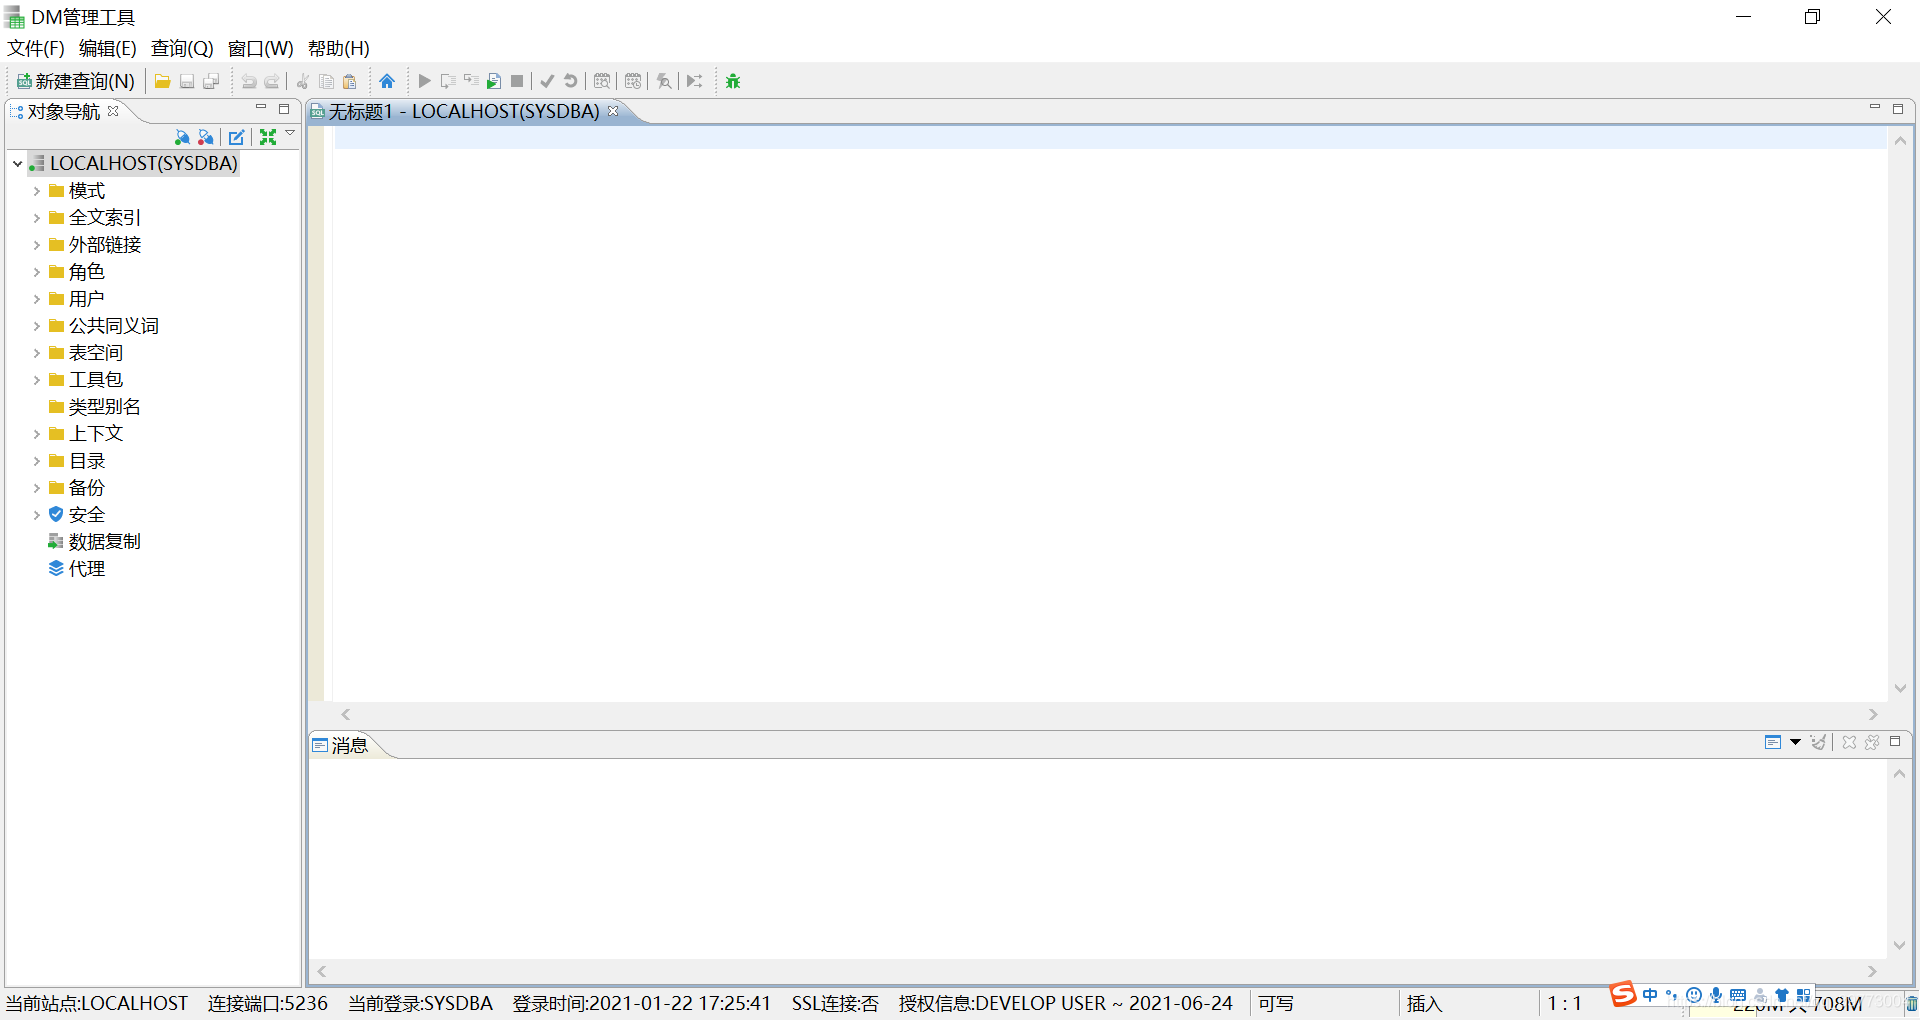Open the navigator view menu triangle
1920x1020 pixels.
[290, 133]
